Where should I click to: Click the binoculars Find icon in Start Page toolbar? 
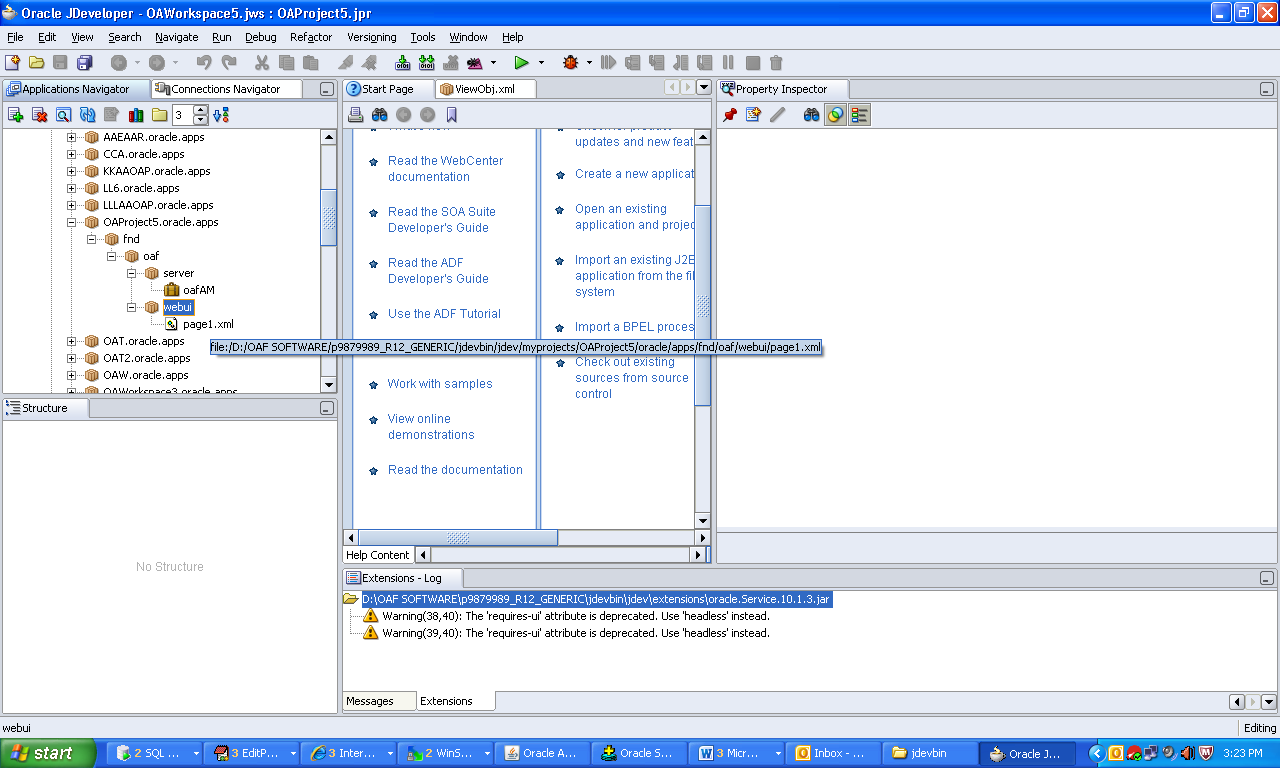tap(379, 115)
